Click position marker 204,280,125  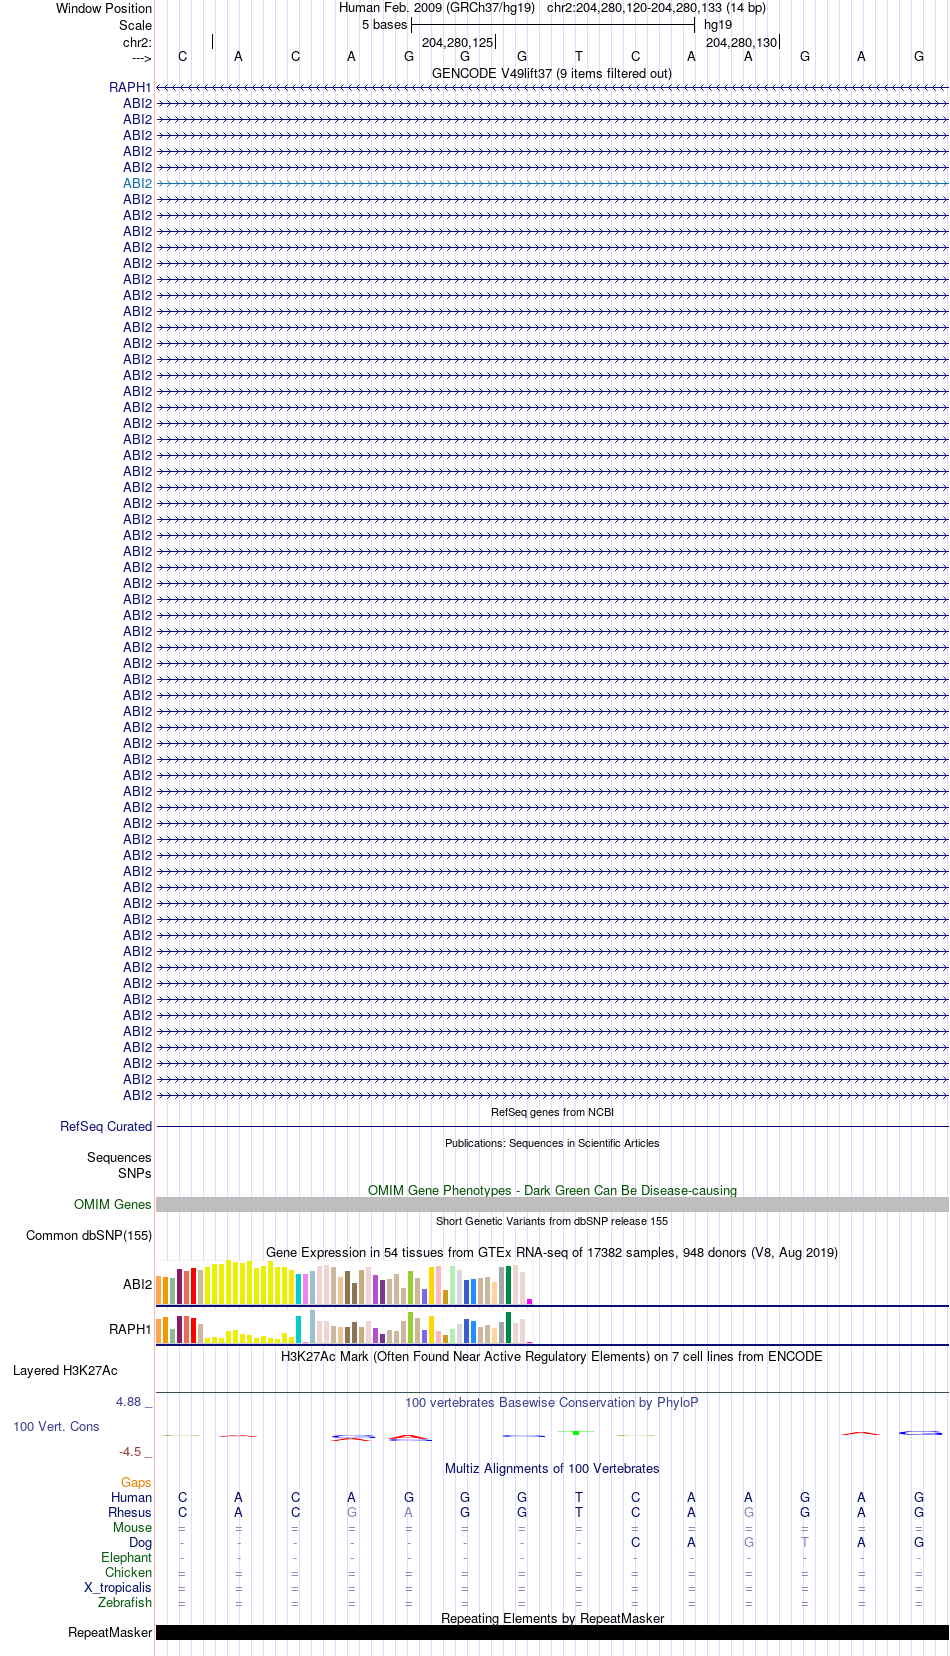click(458, 42)
